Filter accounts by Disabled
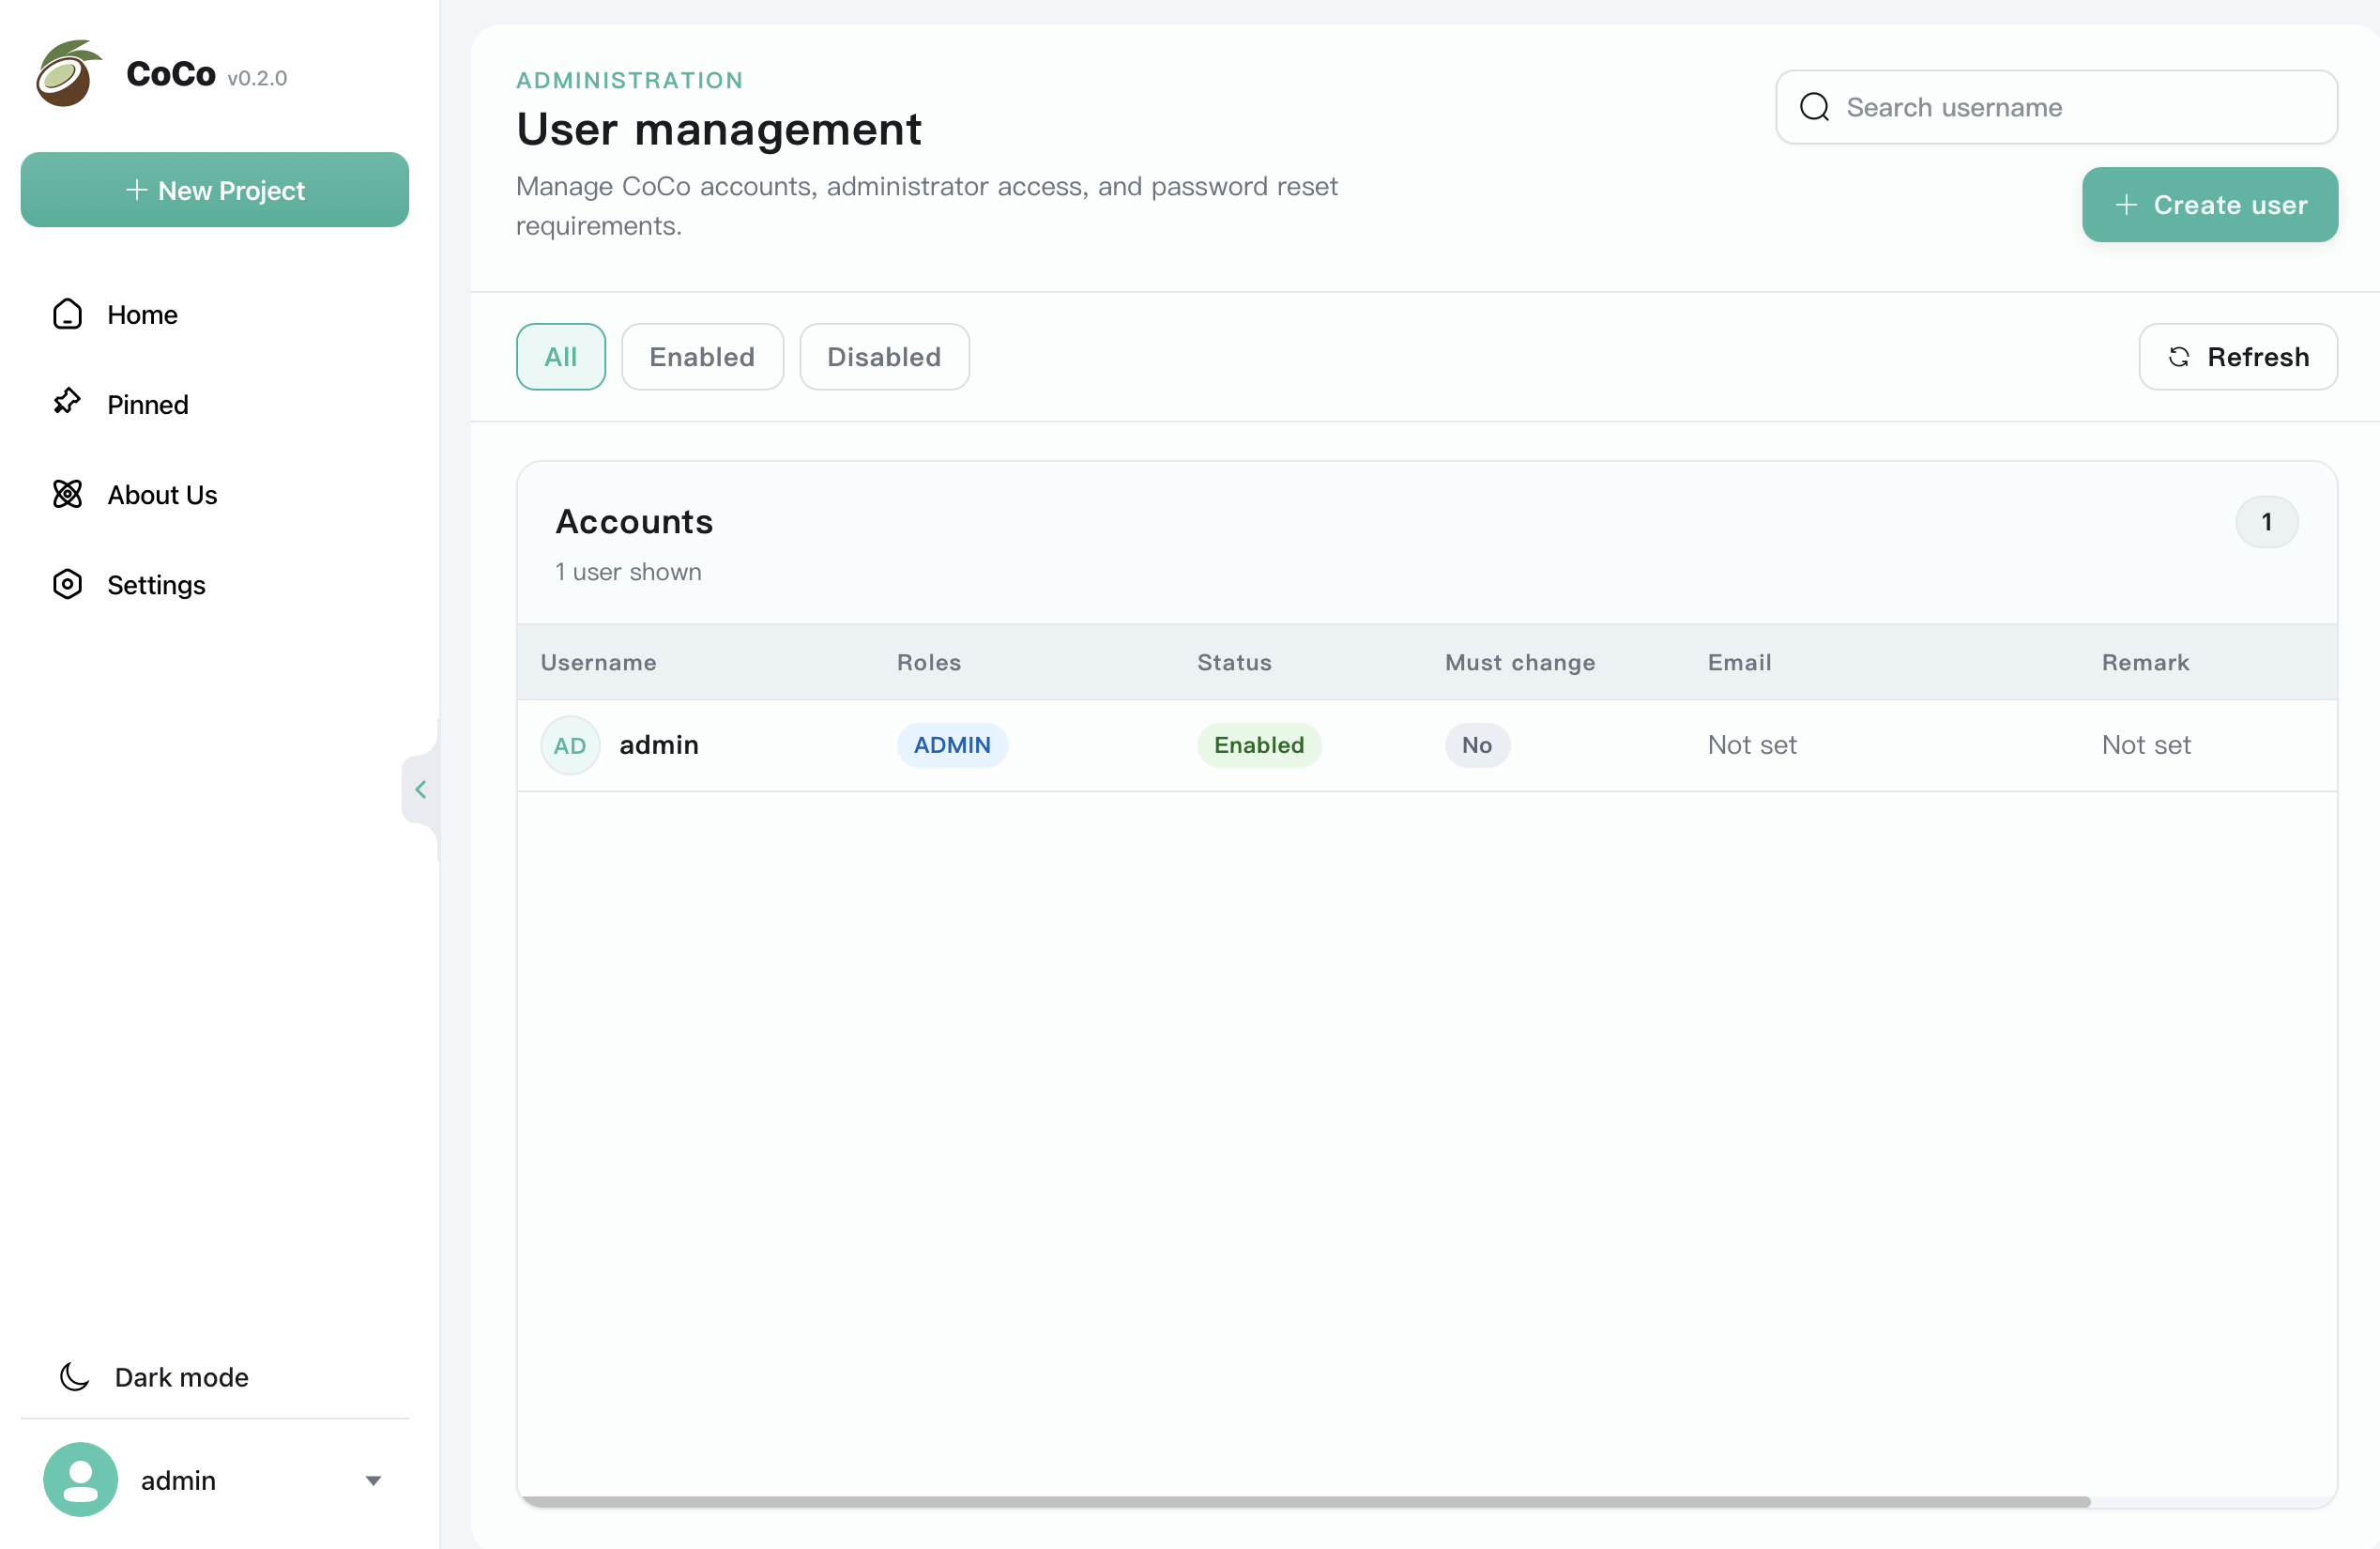The height and width of the screenshot is (1549, 2380). 884,357
